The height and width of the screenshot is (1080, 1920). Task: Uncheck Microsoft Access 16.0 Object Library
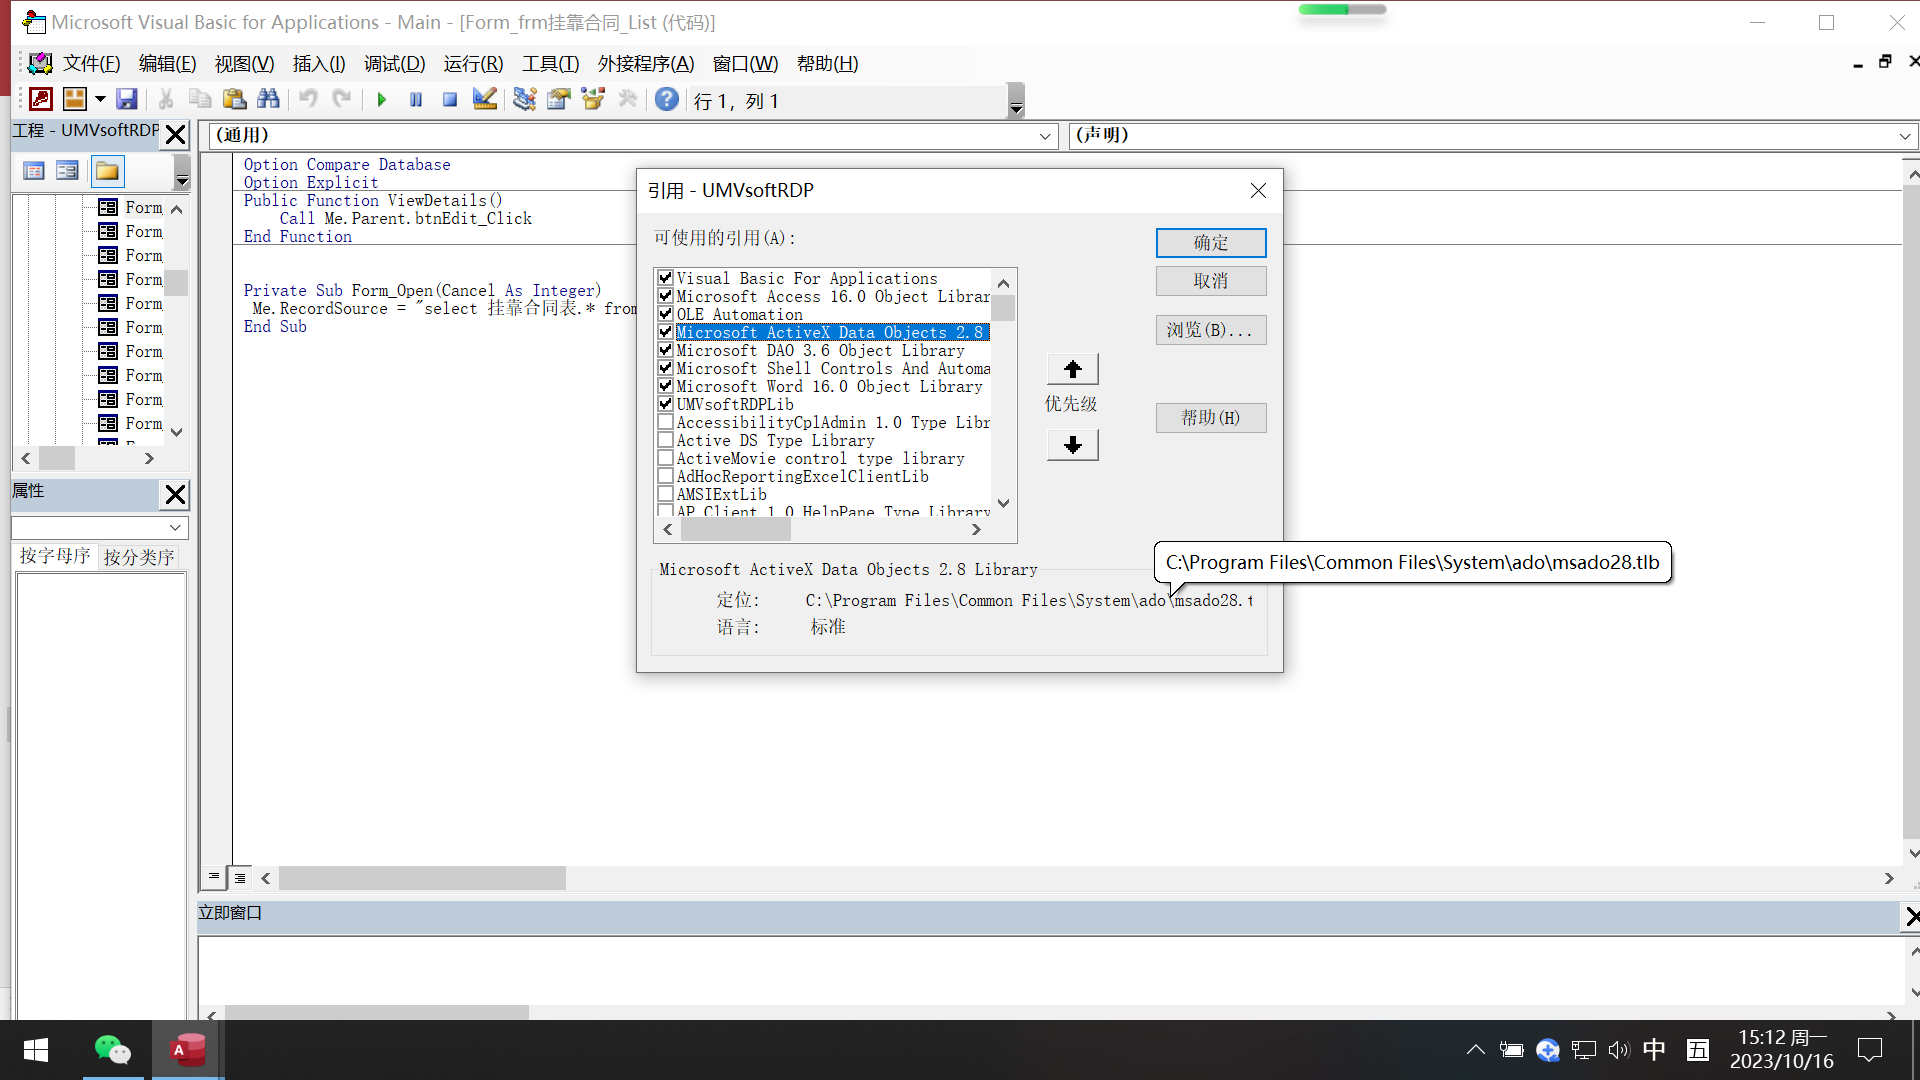click(665, 295)
